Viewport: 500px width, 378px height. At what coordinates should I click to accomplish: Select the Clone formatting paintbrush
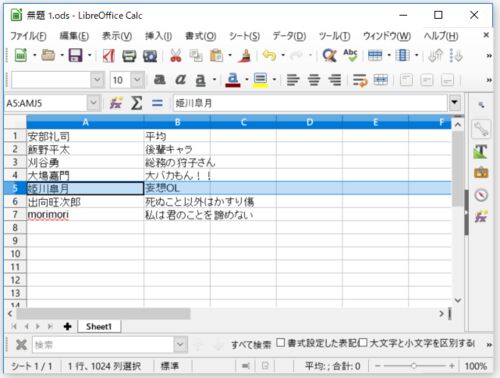click(x=245, y=55)
